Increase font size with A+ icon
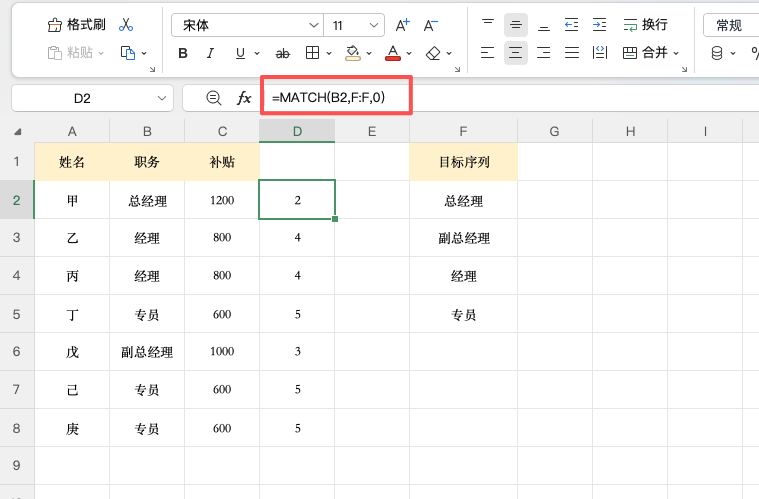 pos(402,25)
